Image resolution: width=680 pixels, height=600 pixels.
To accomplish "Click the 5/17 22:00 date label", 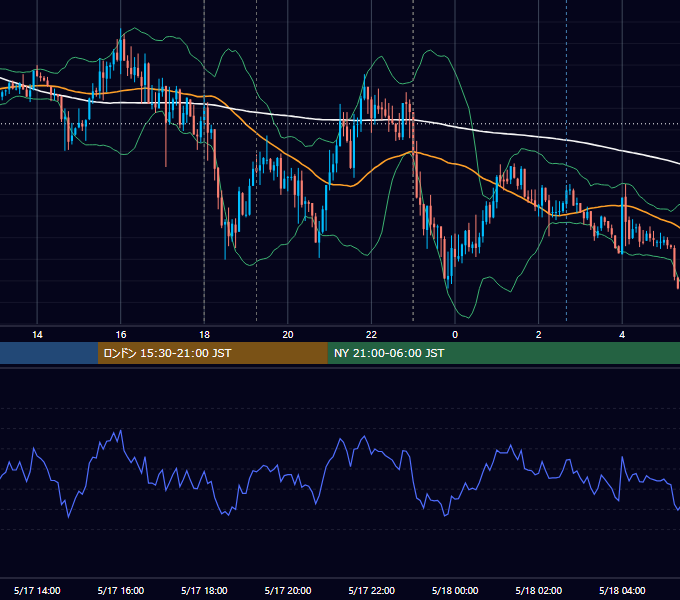I will (x=372, y=590).
